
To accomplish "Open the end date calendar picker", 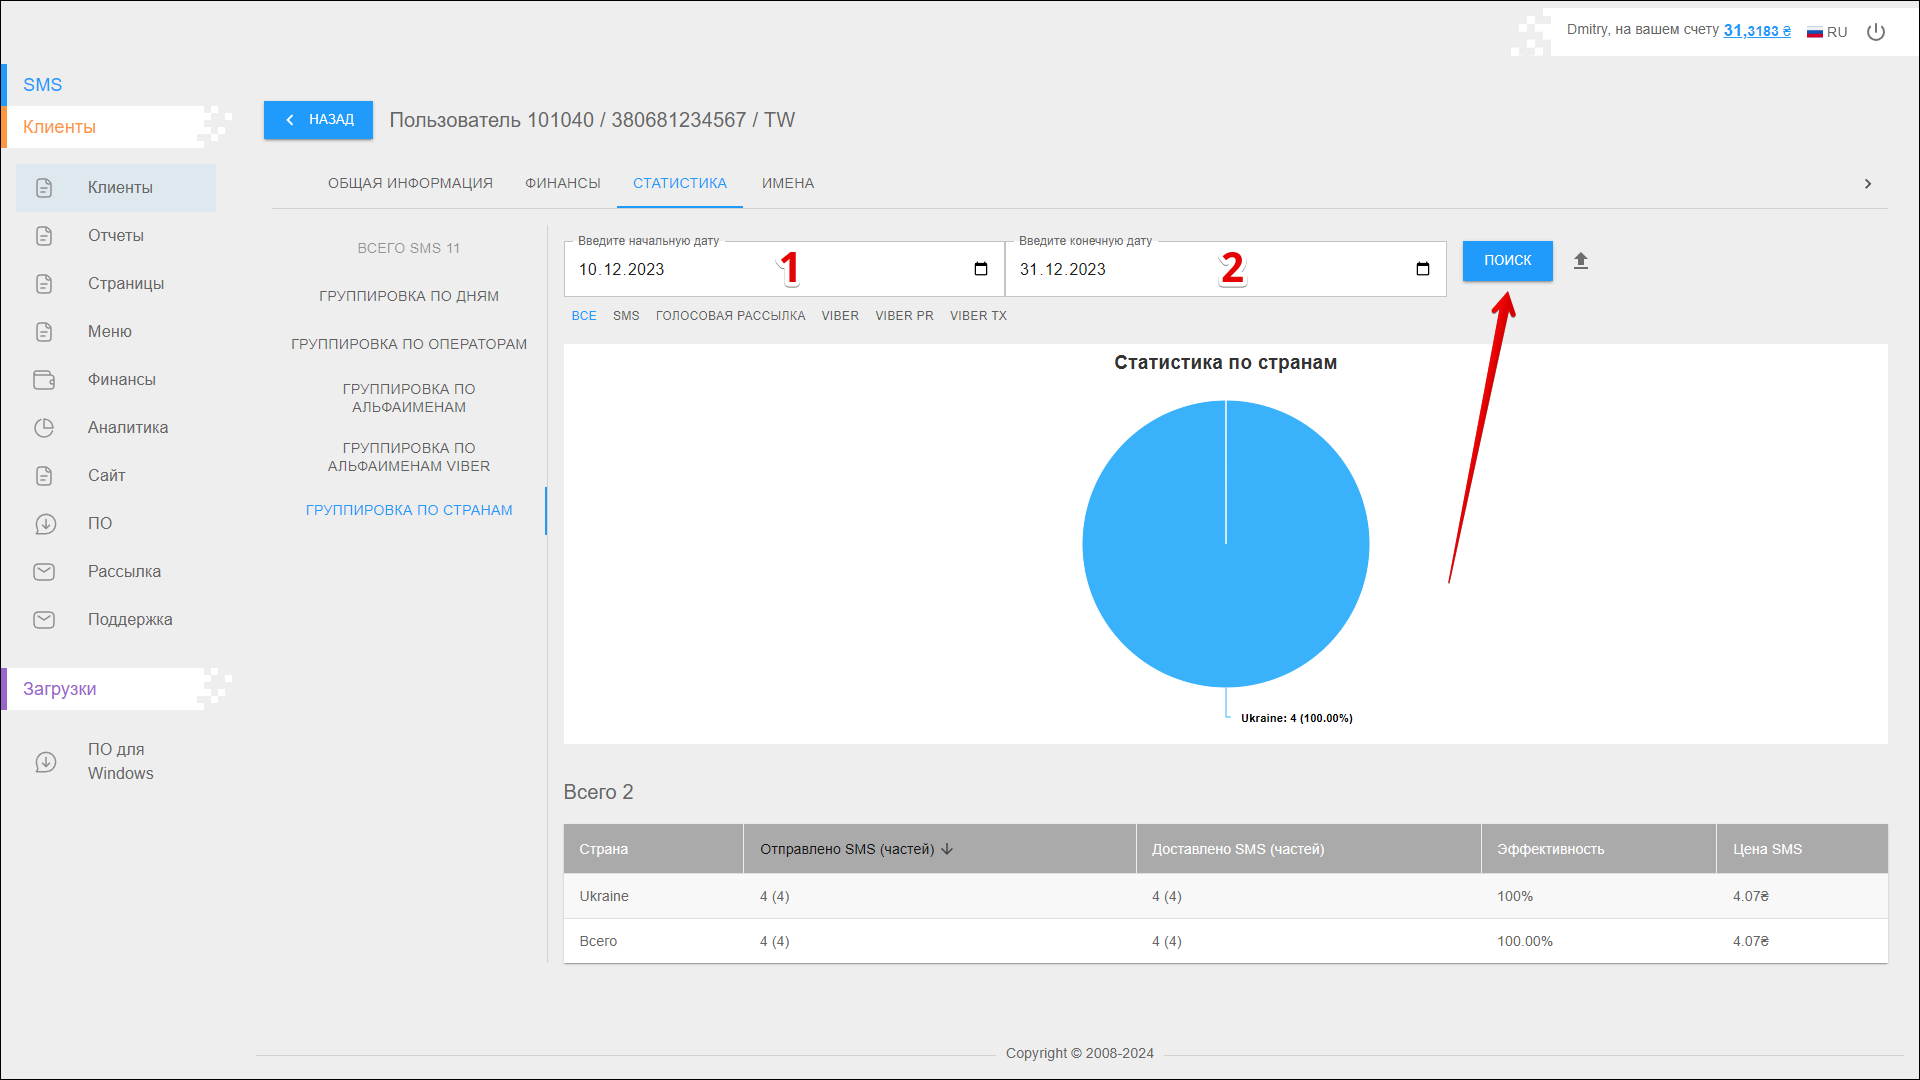I will [1422, 269].
